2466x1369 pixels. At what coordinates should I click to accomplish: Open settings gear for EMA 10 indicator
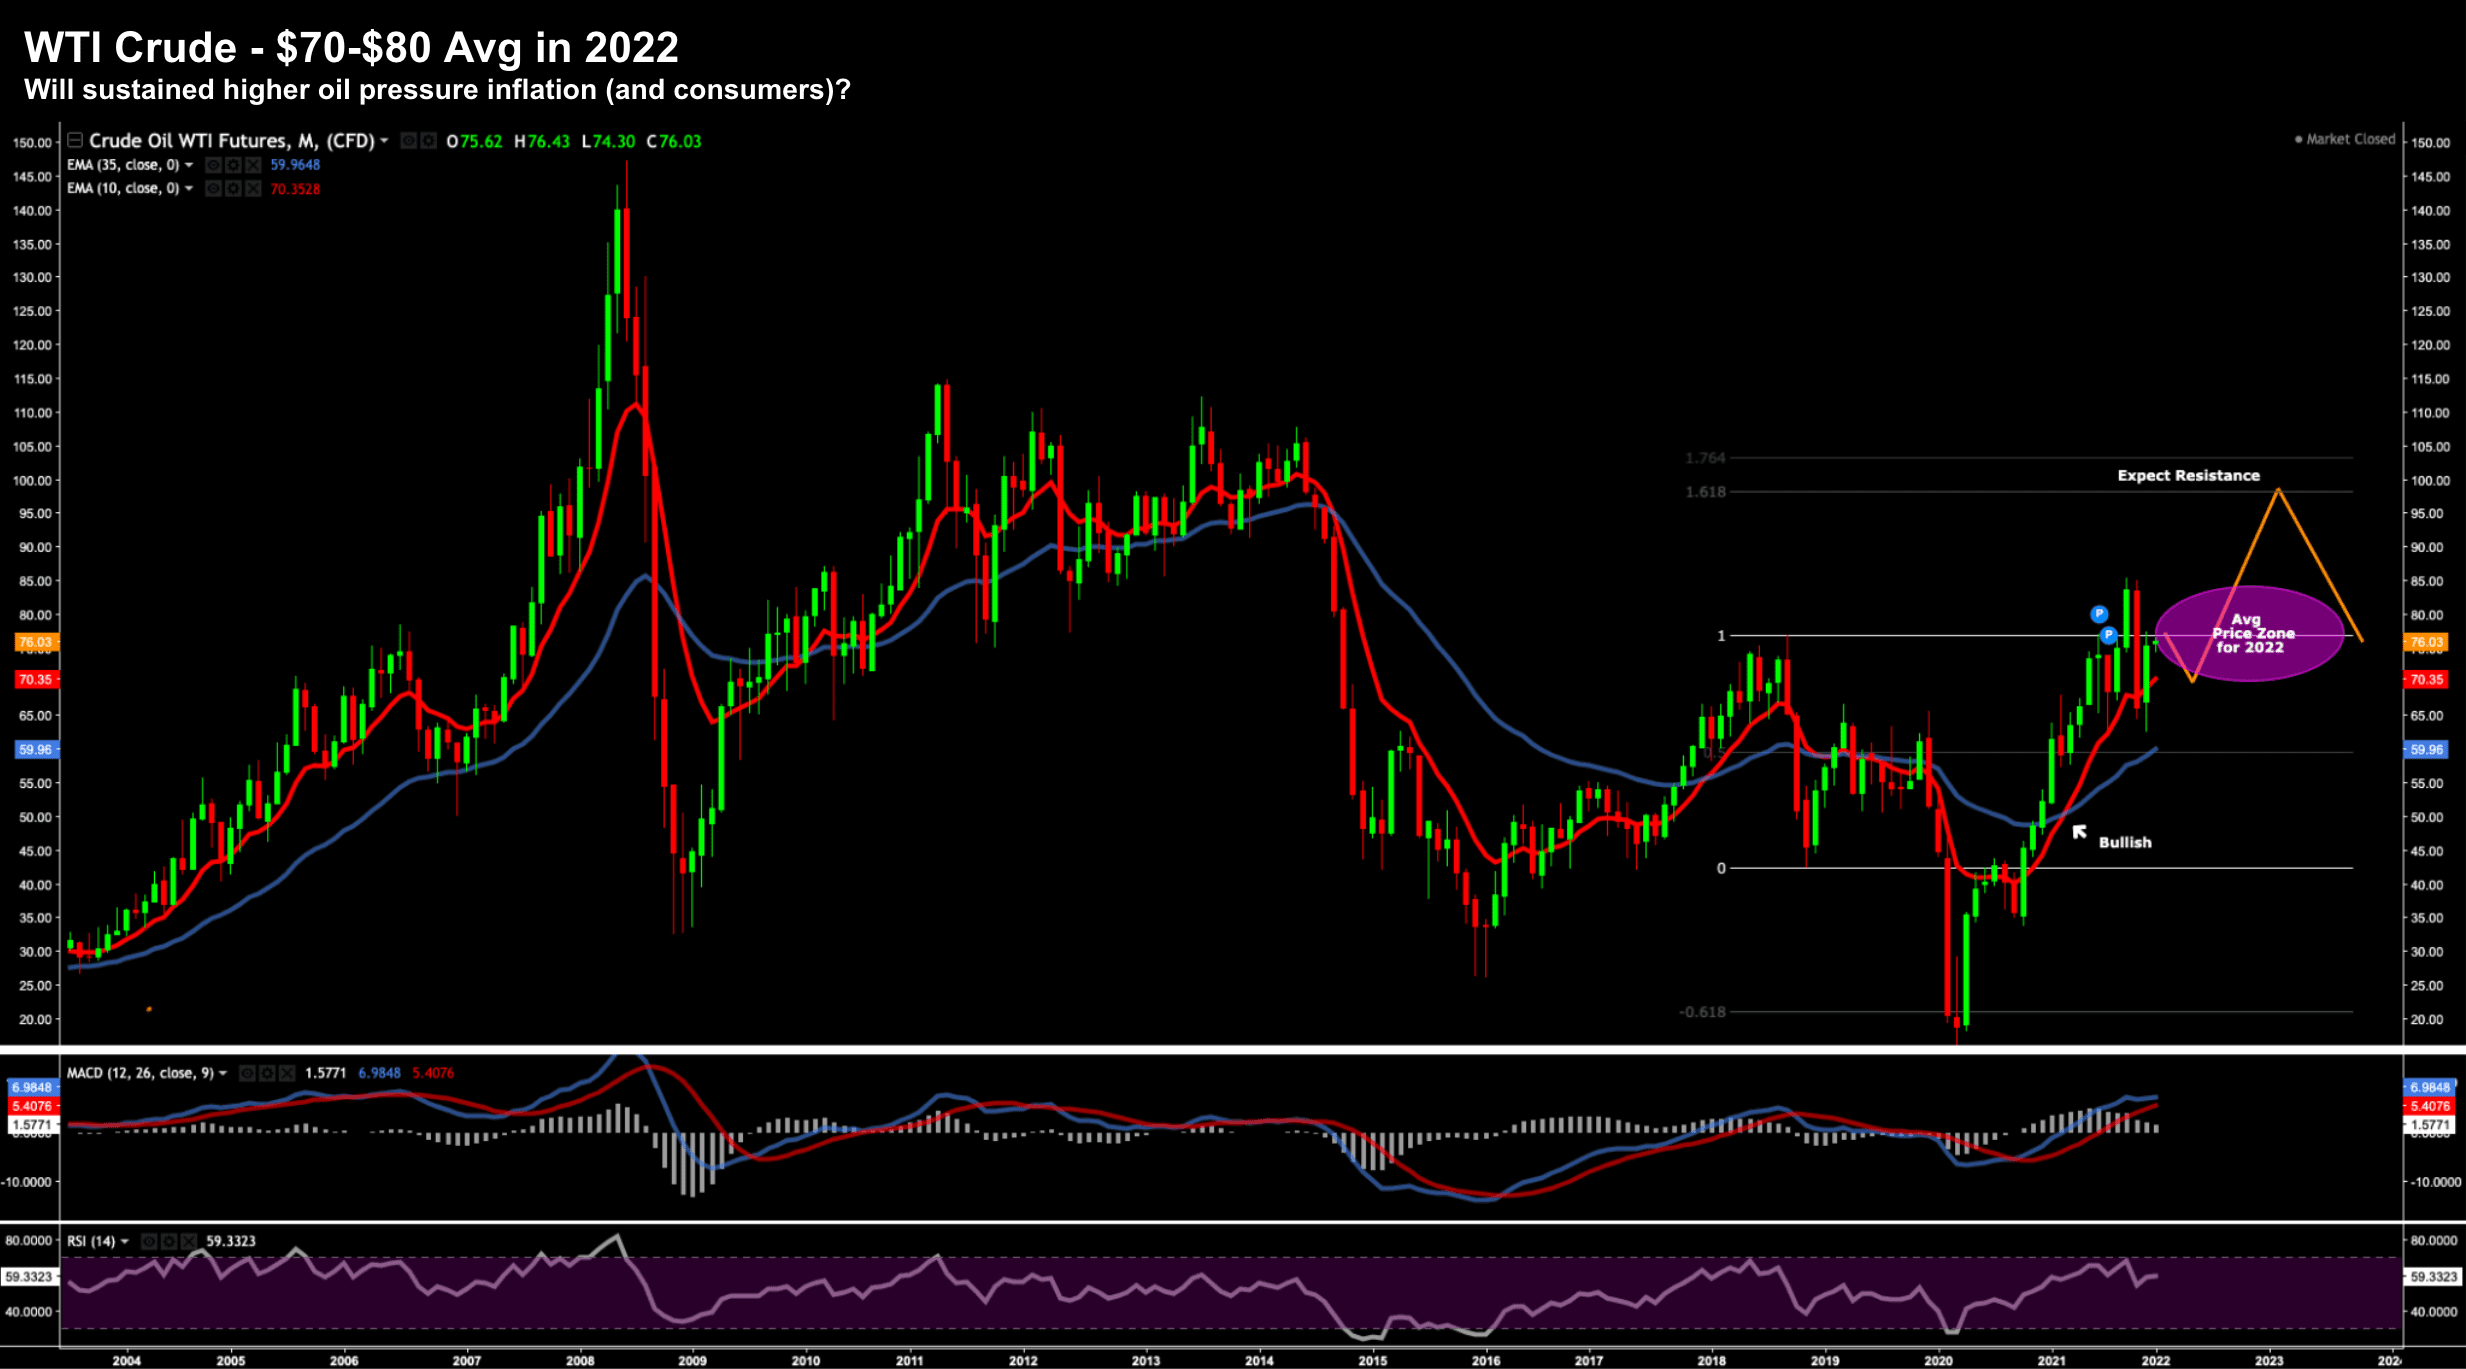pos(233,188)
